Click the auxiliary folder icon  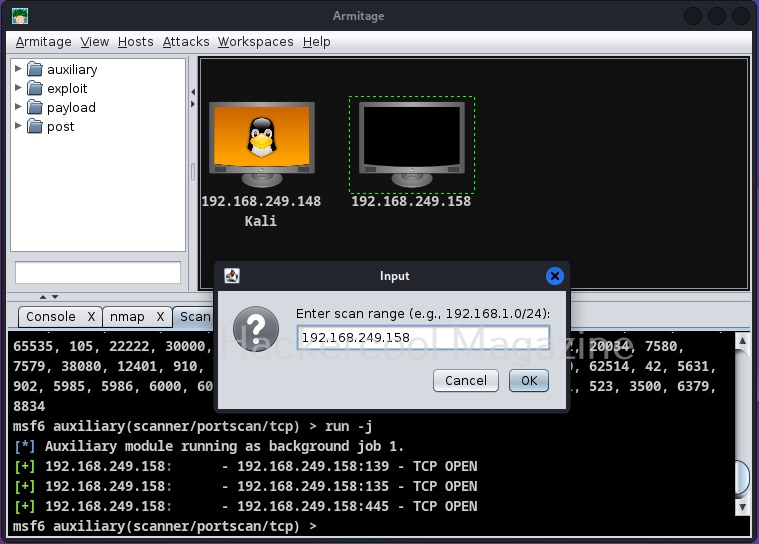[x=34, y=69]
